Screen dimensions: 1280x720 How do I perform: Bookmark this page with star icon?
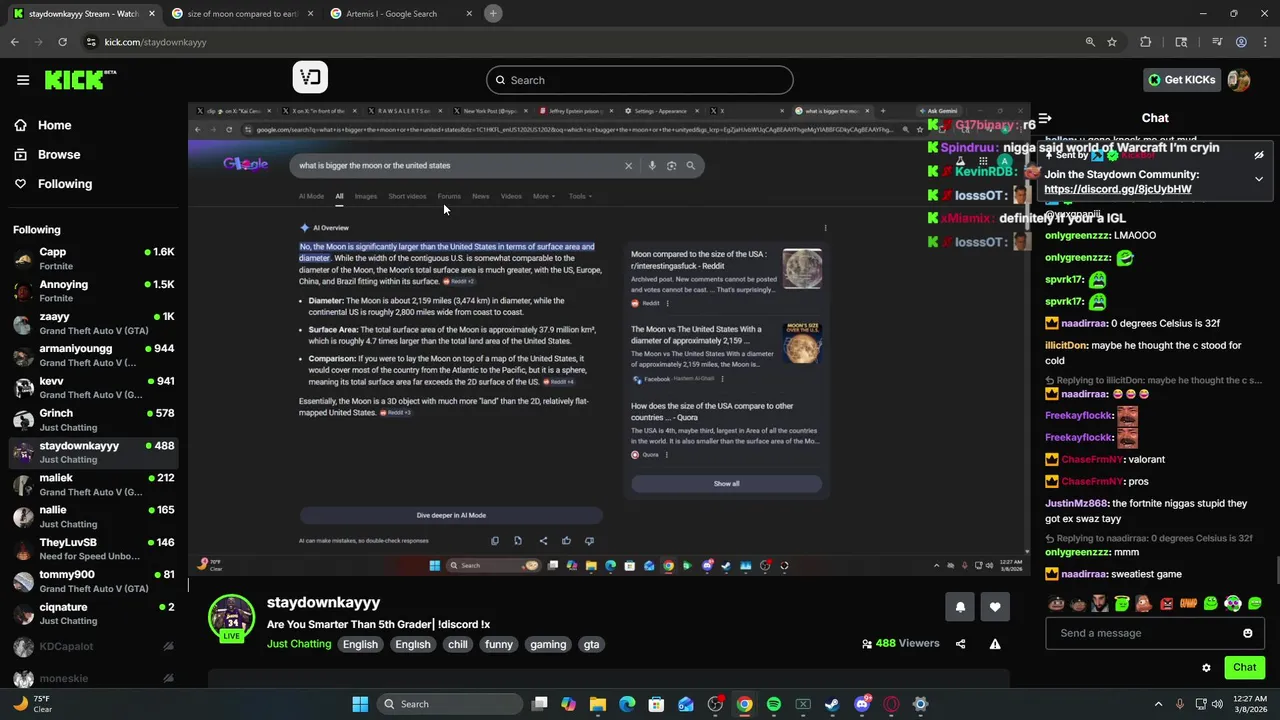click(1112, 42)
